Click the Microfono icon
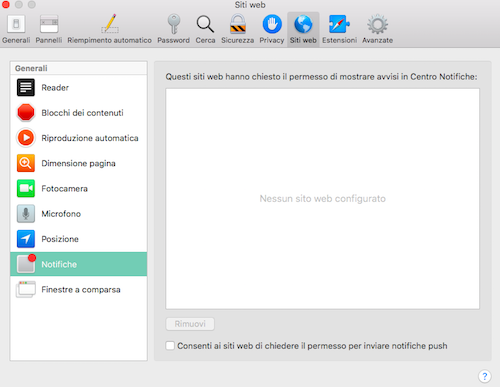500x387 pixels. click(26, 214)
